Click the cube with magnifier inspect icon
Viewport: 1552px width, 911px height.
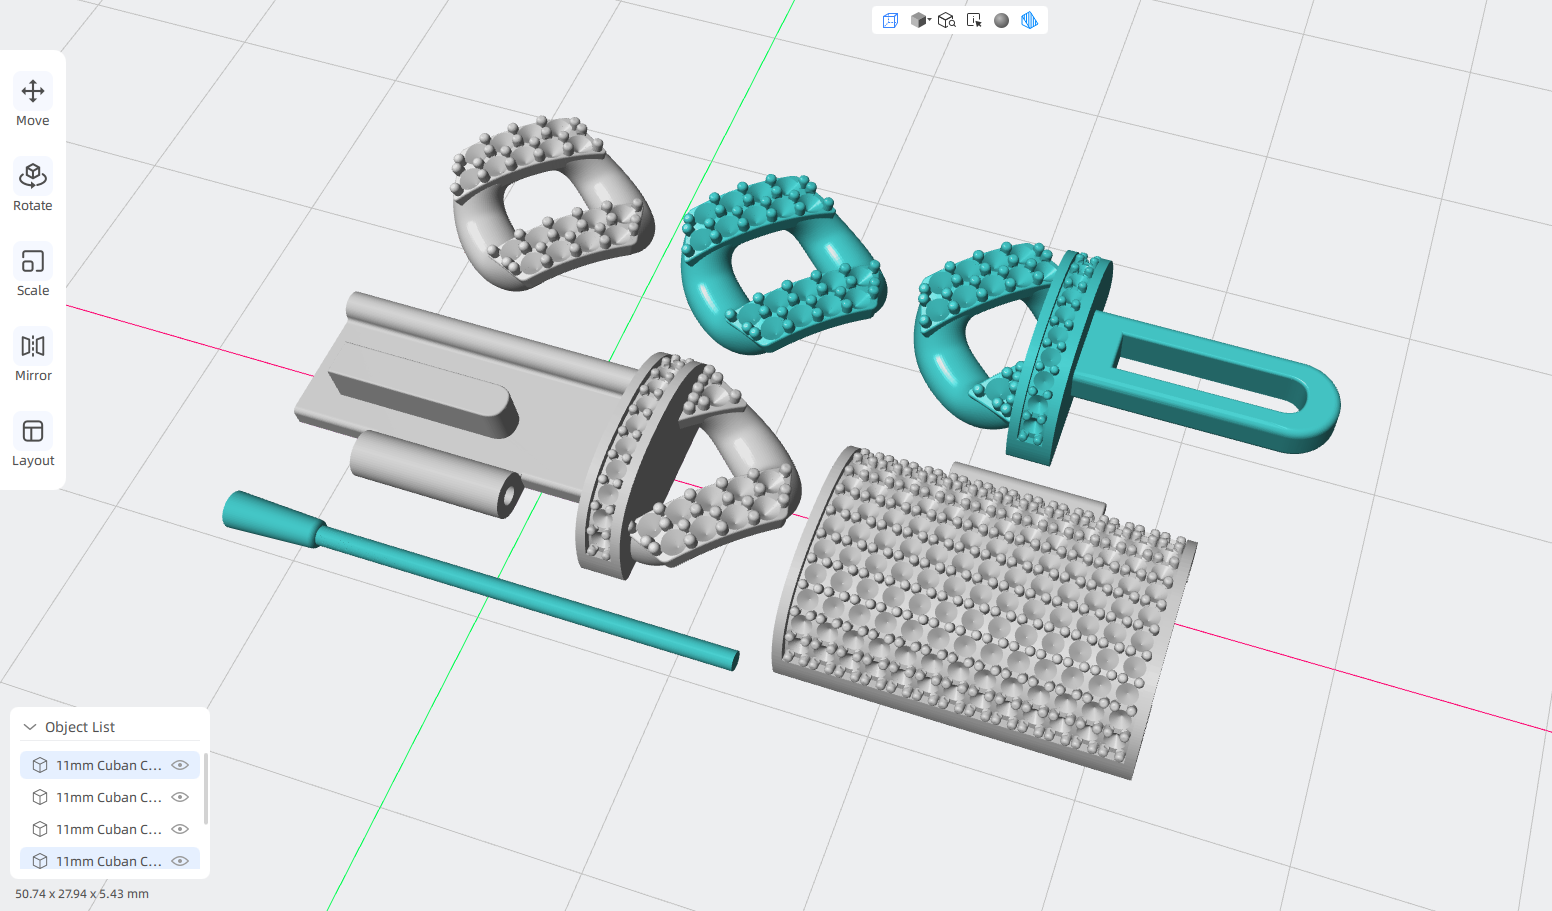pyautogui.click(x=946, y=20)
